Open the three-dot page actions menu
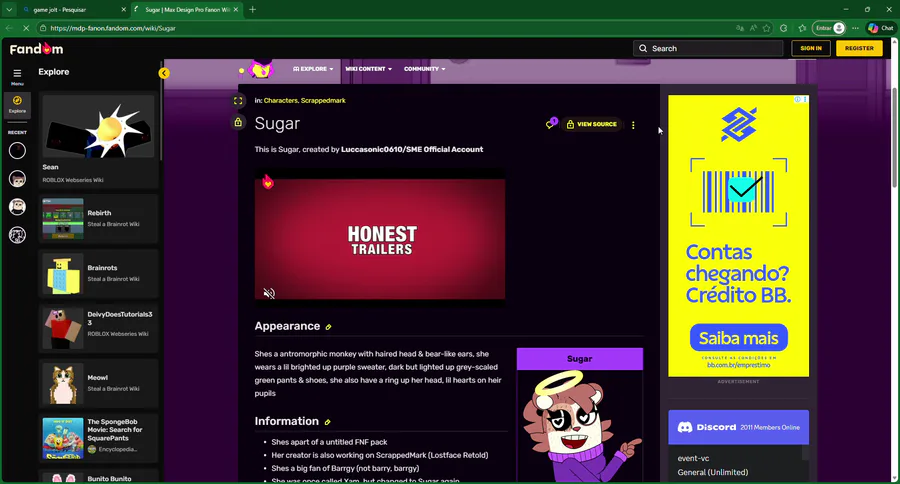The width and height of the screenshot is (900, 484). coord(633,125)
